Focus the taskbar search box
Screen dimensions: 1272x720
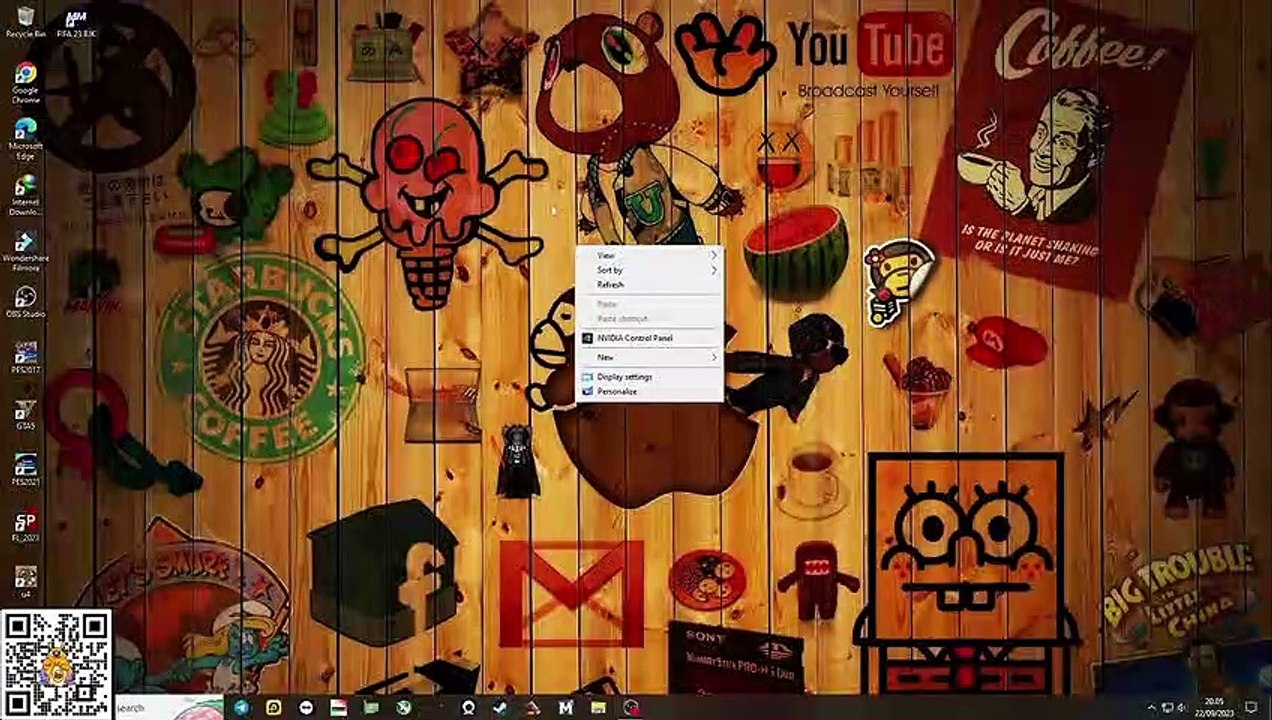[168, 707]
